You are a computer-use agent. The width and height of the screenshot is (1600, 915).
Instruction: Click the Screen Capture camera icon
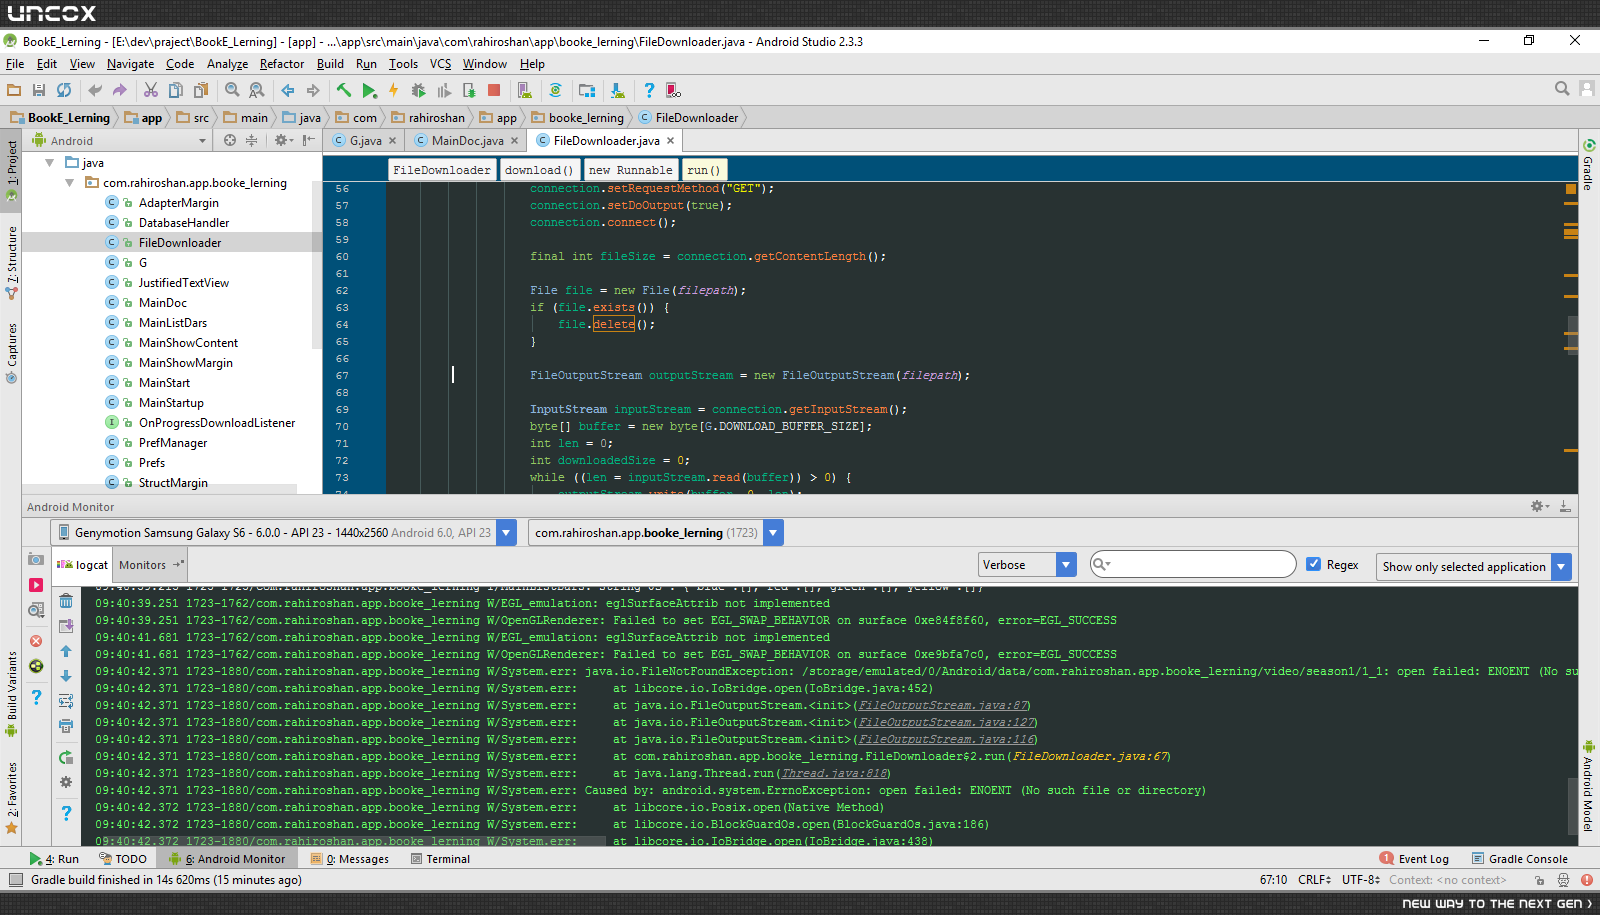(x=36, y=559)
